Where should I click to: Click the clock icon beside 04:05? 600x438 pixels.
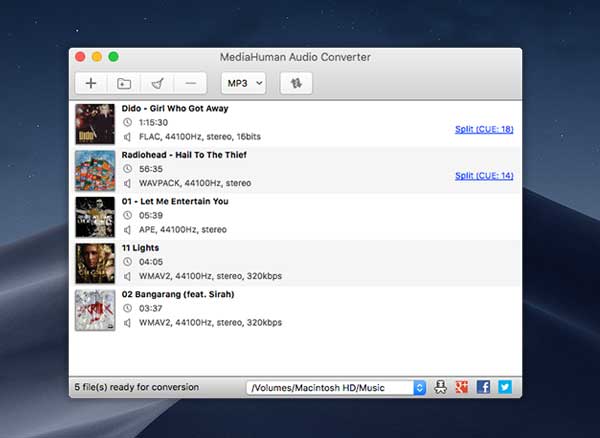[x=127, y=262]
